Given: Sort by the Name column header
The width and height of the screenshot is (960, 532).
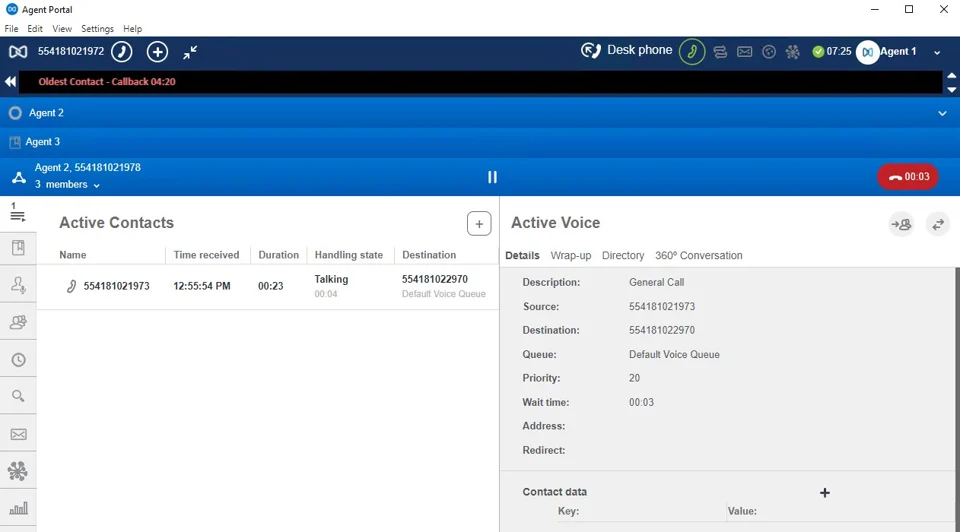Looking at the screenshot, I should pos(73,255).
